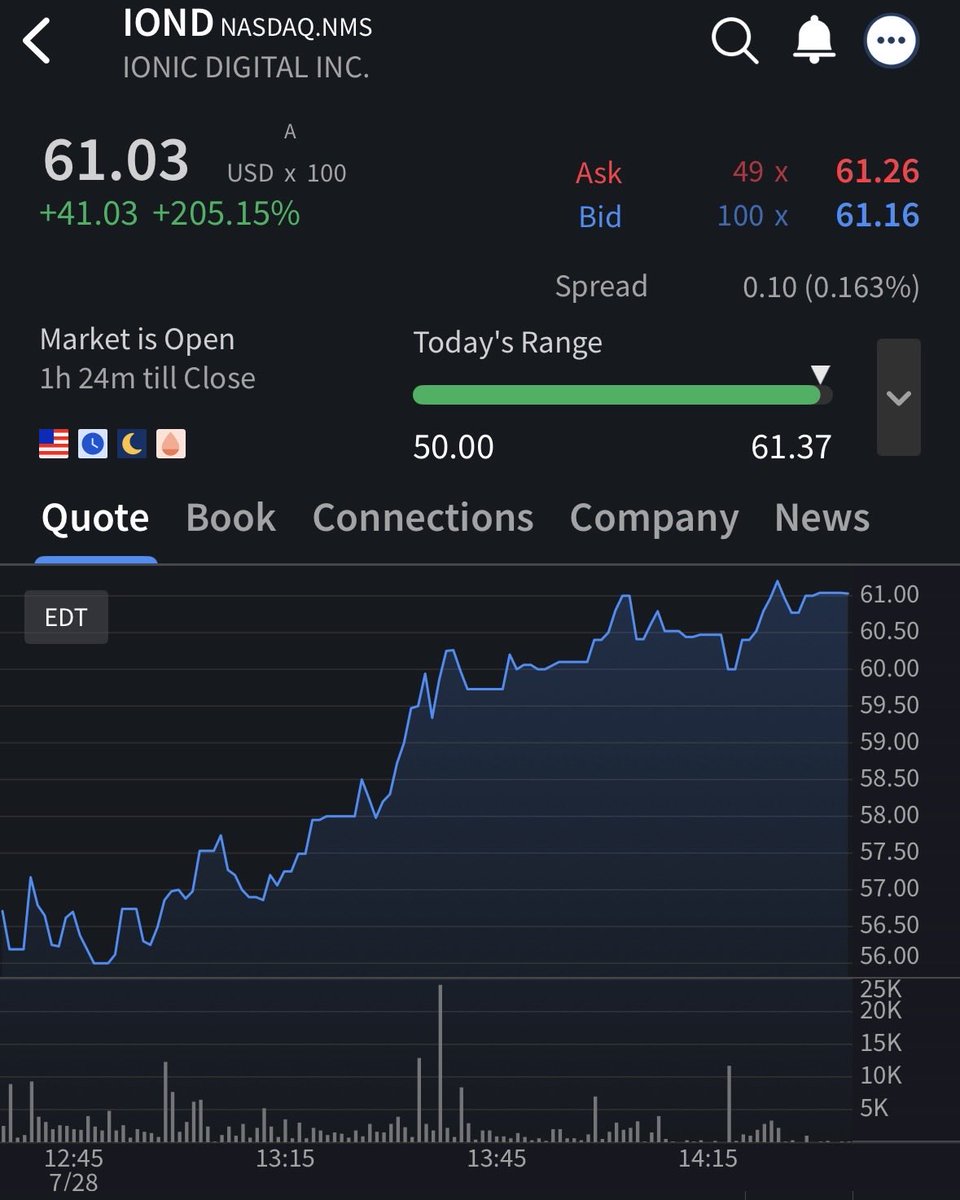Tap the +41.03 price change

point(89,213)
